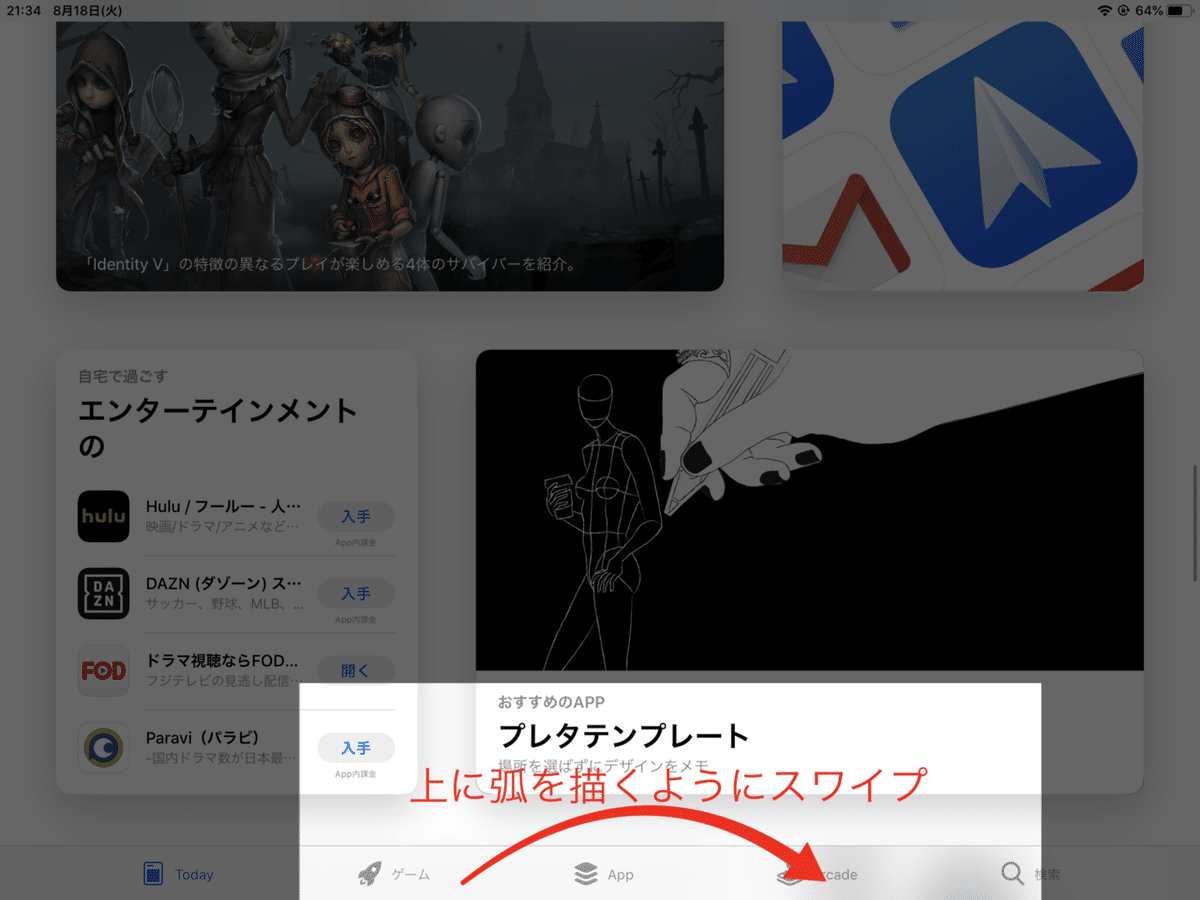
Task: Switch to the App tab label
Action: (x=621, y=874)
